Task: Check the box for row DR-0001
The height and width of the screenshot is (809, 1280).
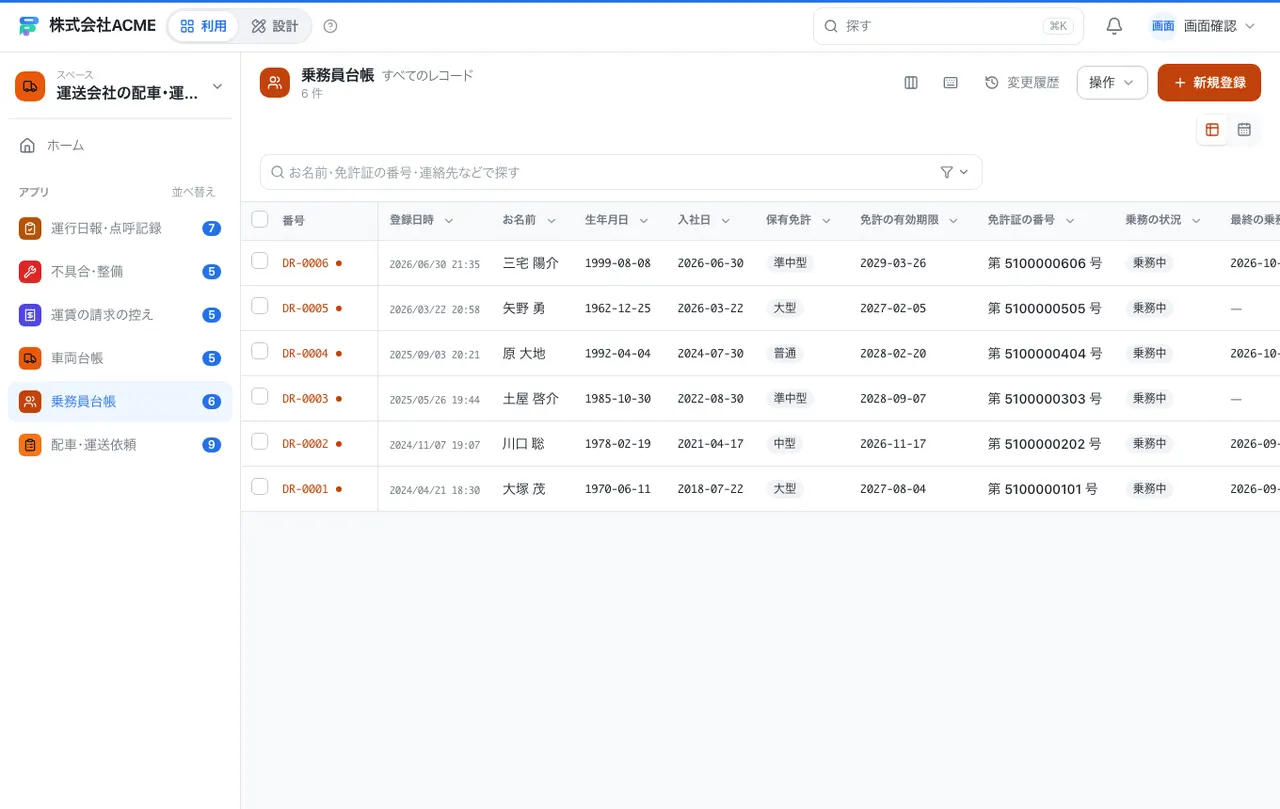Action: [260, 486]
